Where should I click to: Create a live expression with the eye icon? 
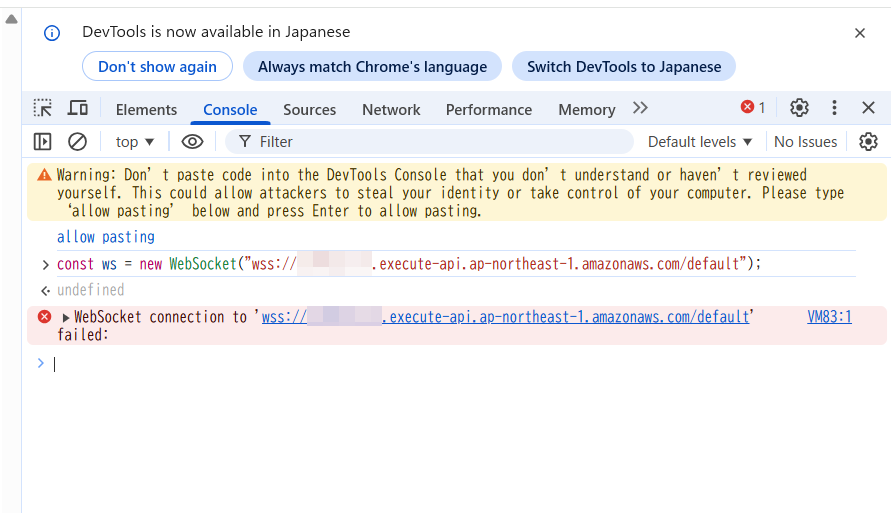click(x=192, y=142)
